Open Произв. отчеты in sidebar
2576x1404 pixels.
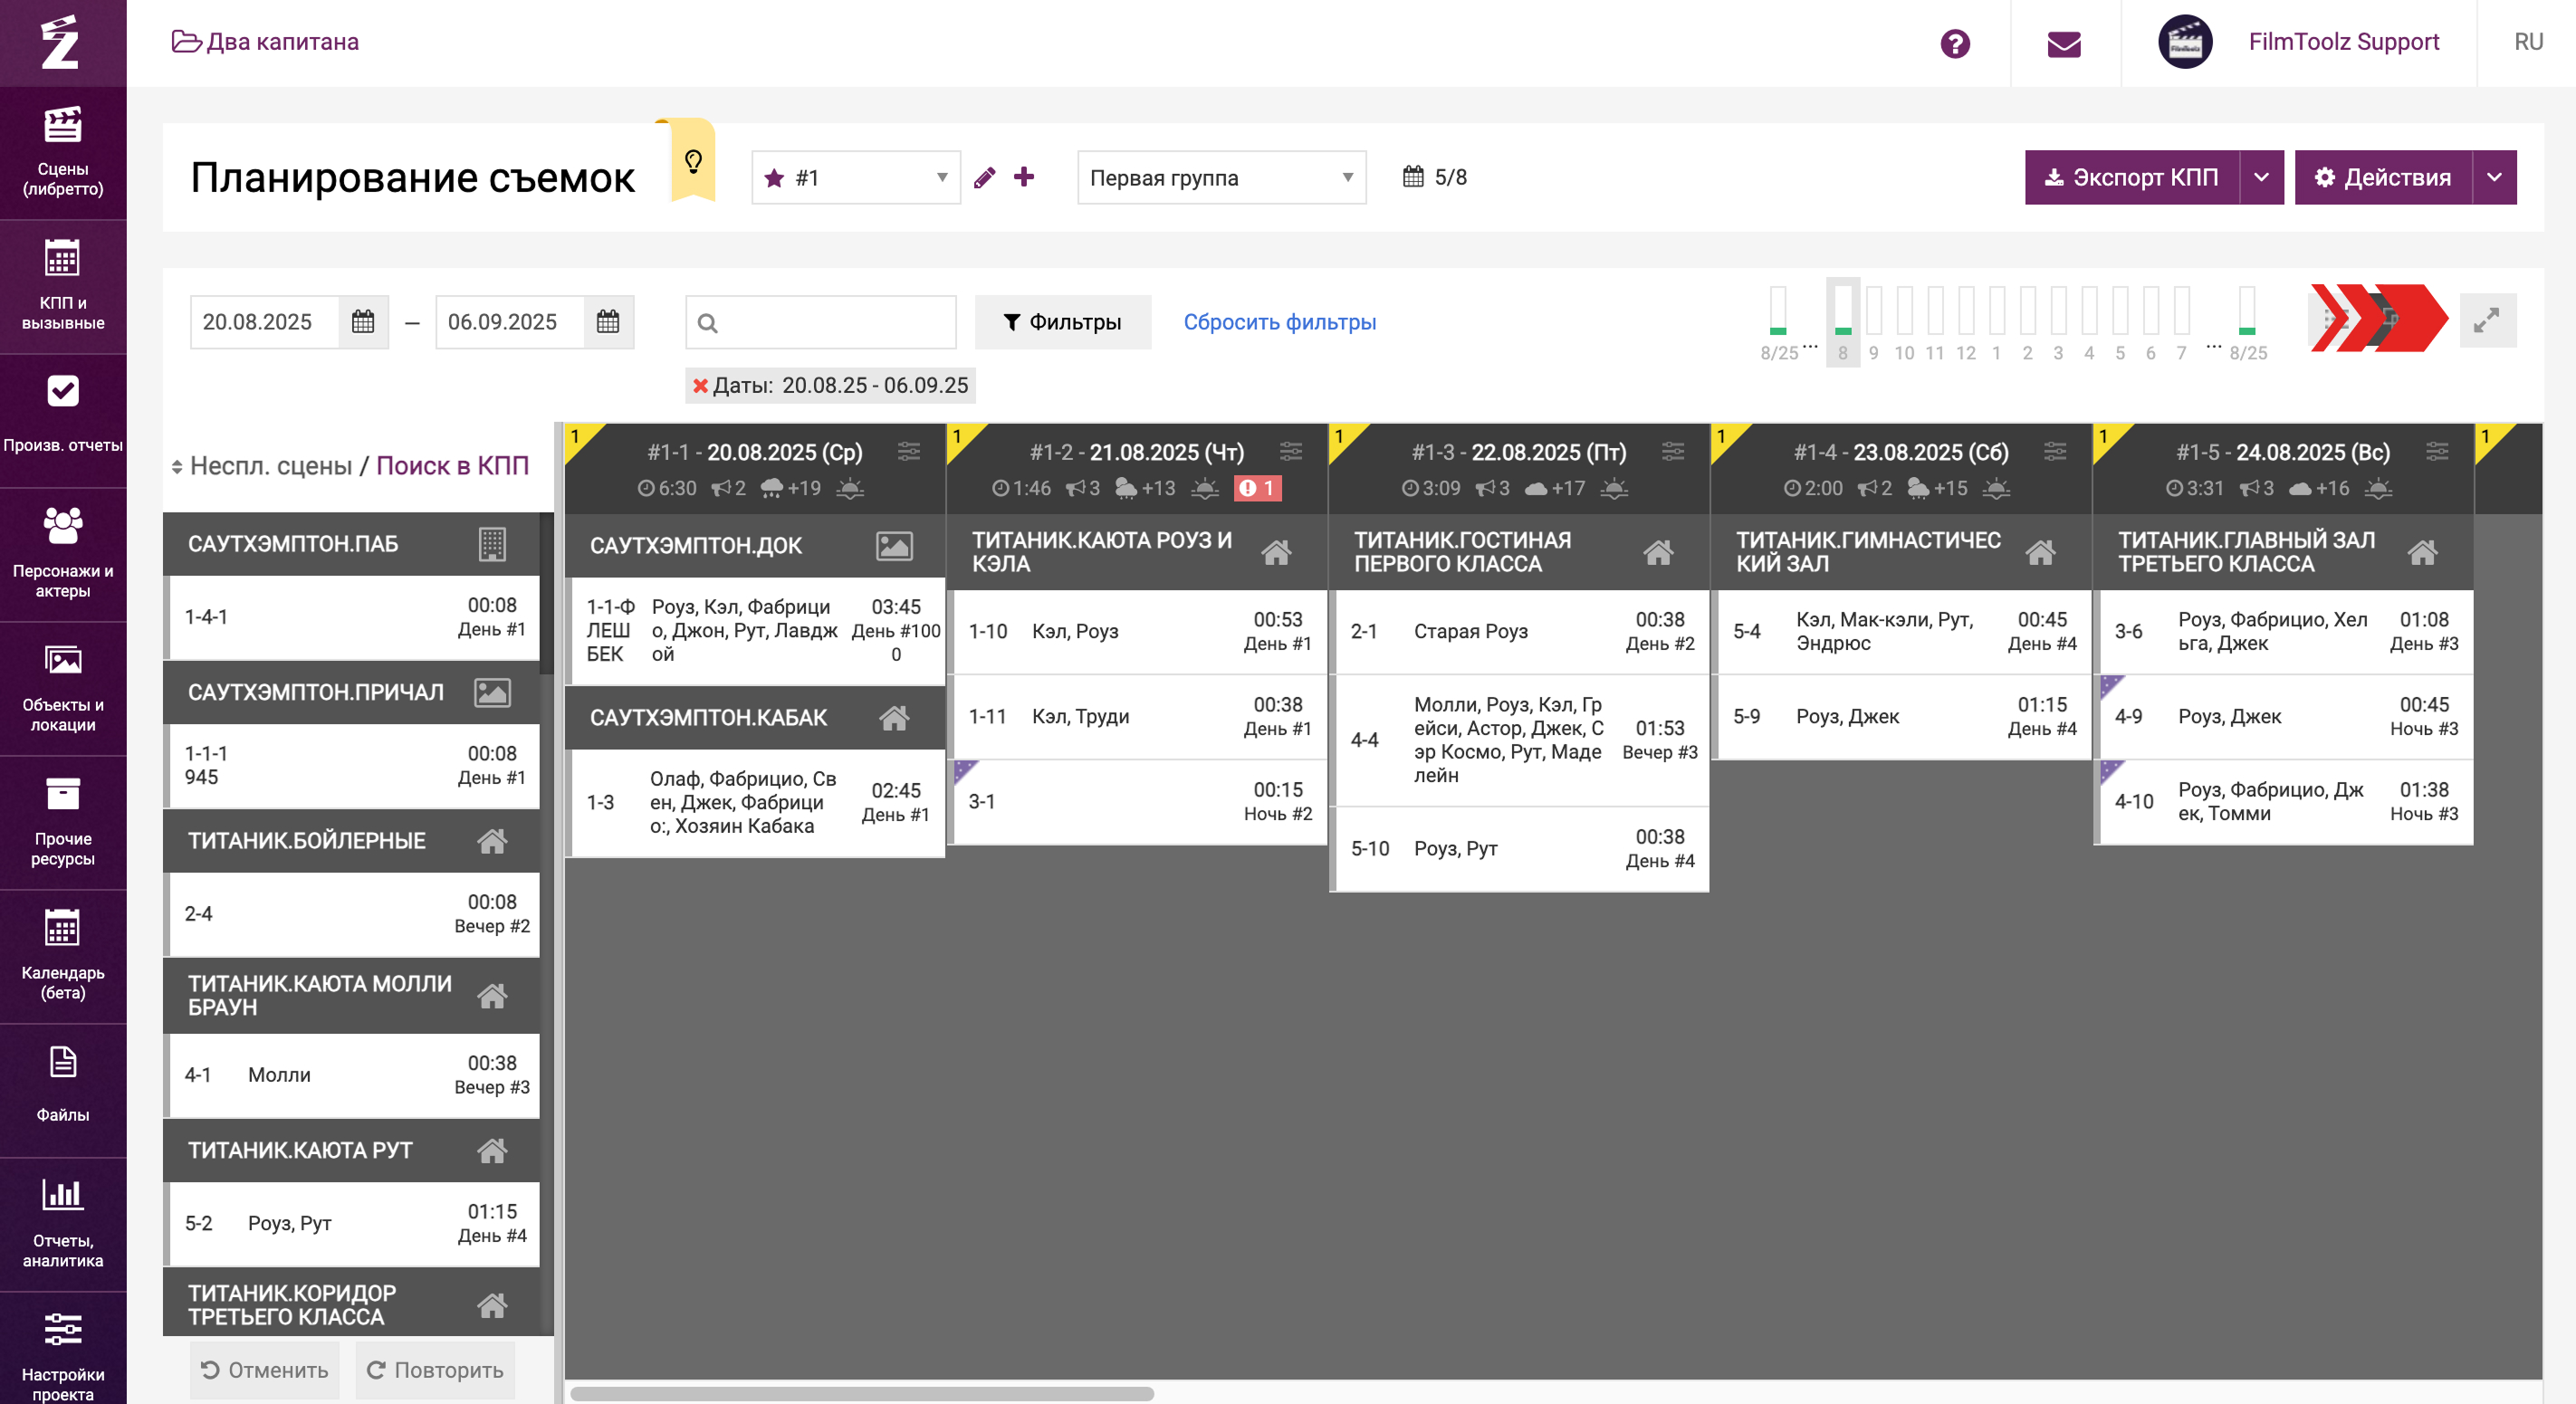63,421
